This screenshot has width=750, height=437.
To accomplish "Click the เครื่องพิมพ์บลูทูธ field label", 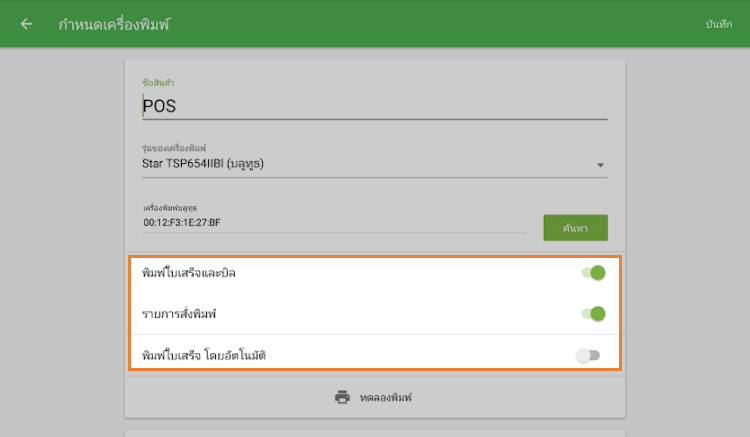I will (170, 208).
